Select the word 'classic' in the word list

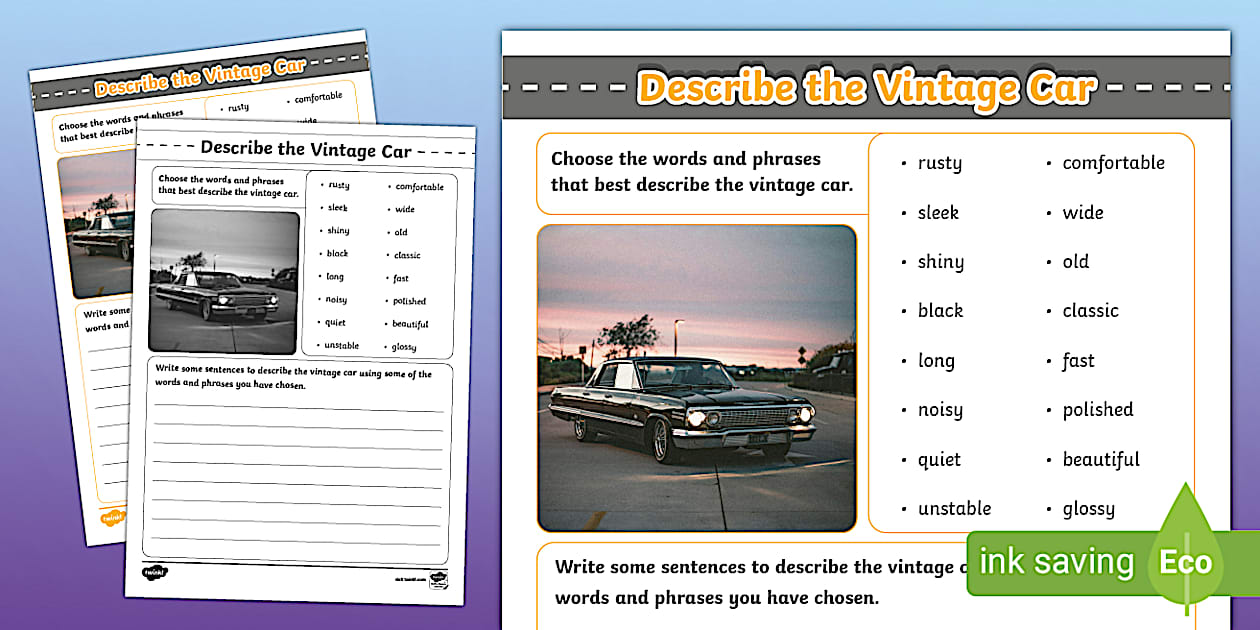1090,311
